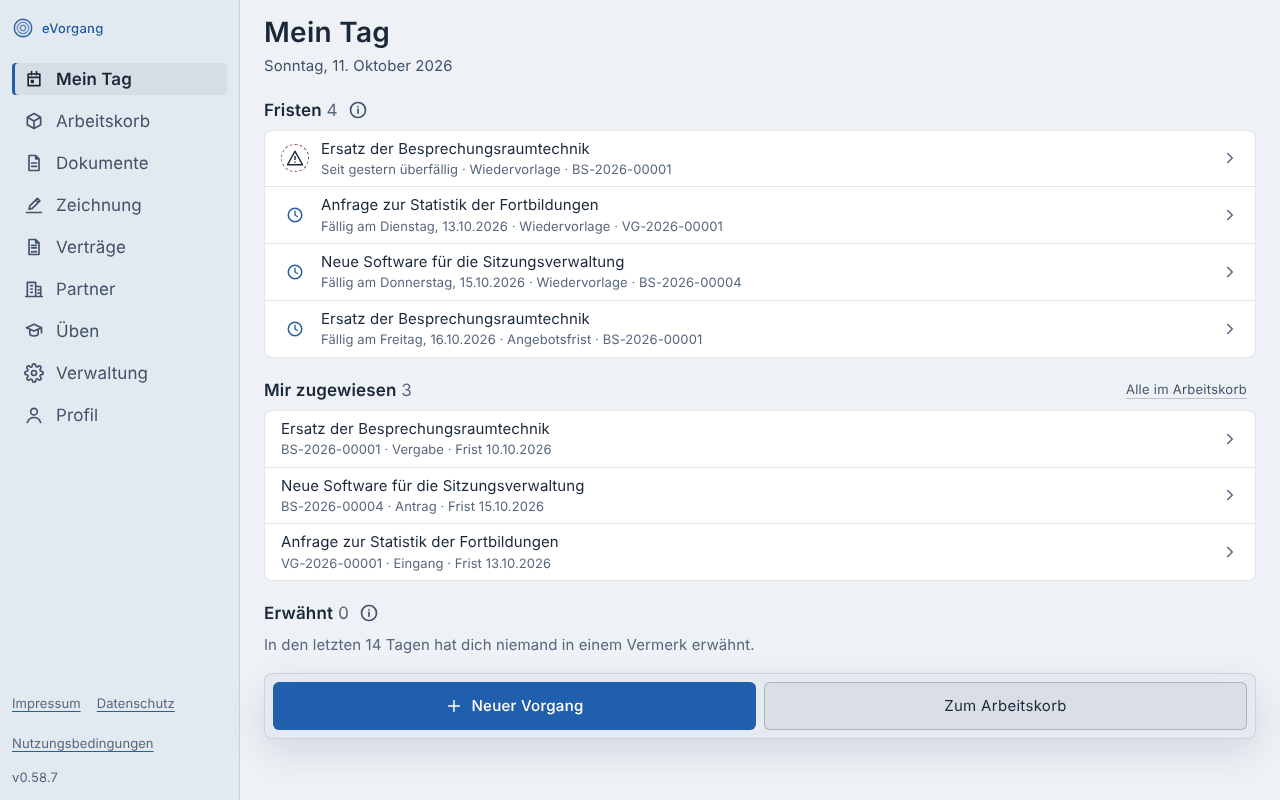Create a new case with Neuer Vorgang
Viewport: 1280px width, 800px height.
click(514, 706)
